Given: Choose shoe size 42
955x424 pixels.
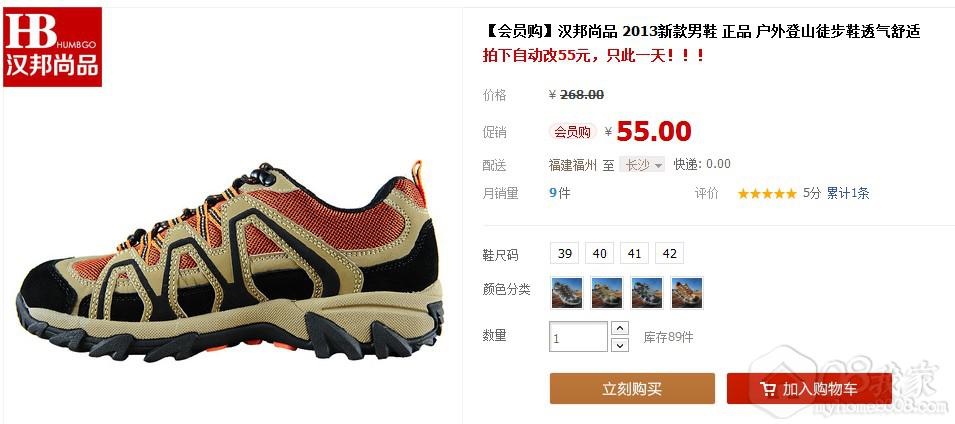Looking at the screenshot, I should click(669, 253).
